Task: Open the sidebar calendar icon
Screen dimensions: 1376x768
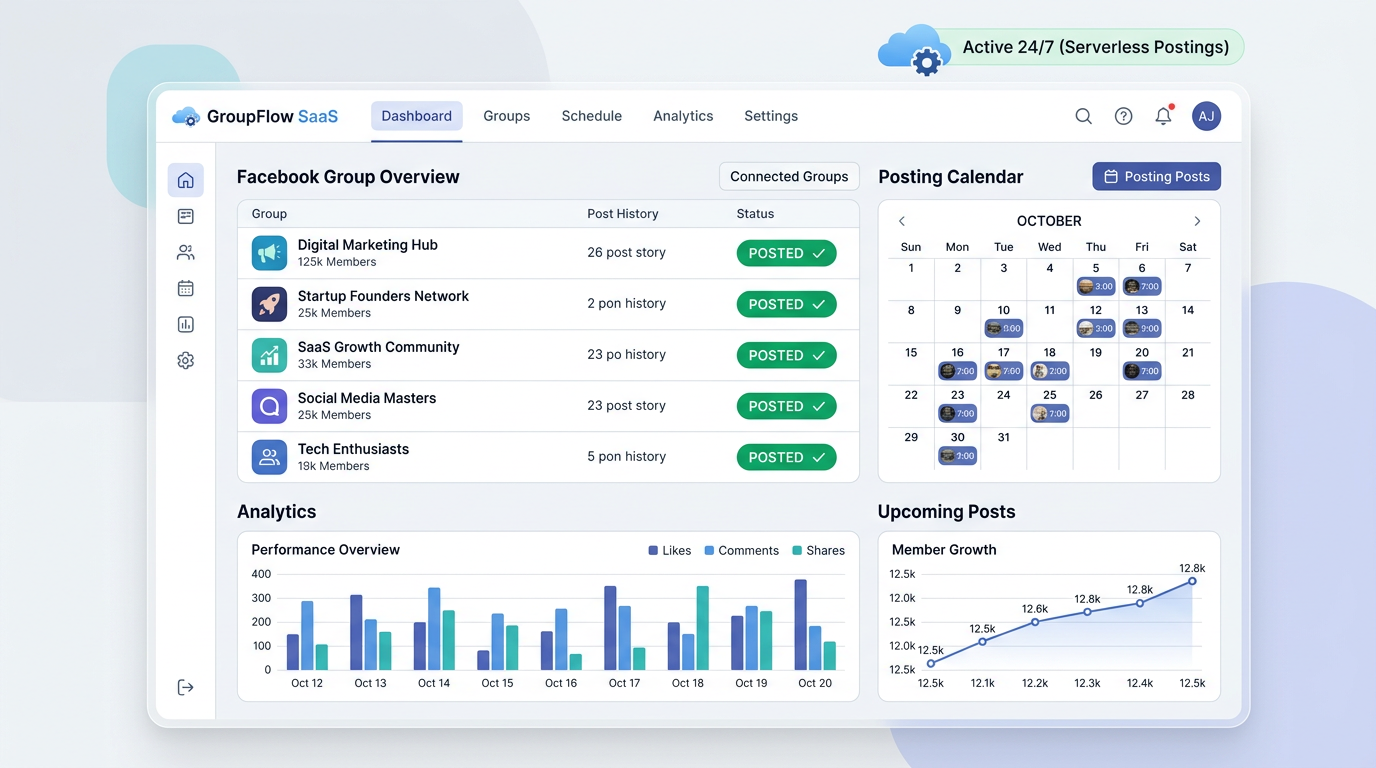Action: coord(185,288)
